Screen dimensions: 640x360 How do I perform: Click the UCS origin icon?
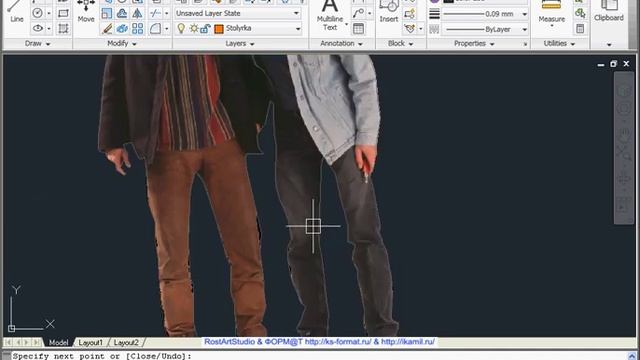(x=11, y=328)
